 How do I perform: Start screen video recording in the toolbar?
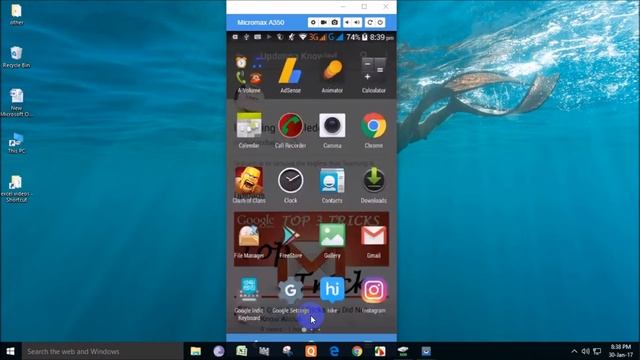pos(324,22)
